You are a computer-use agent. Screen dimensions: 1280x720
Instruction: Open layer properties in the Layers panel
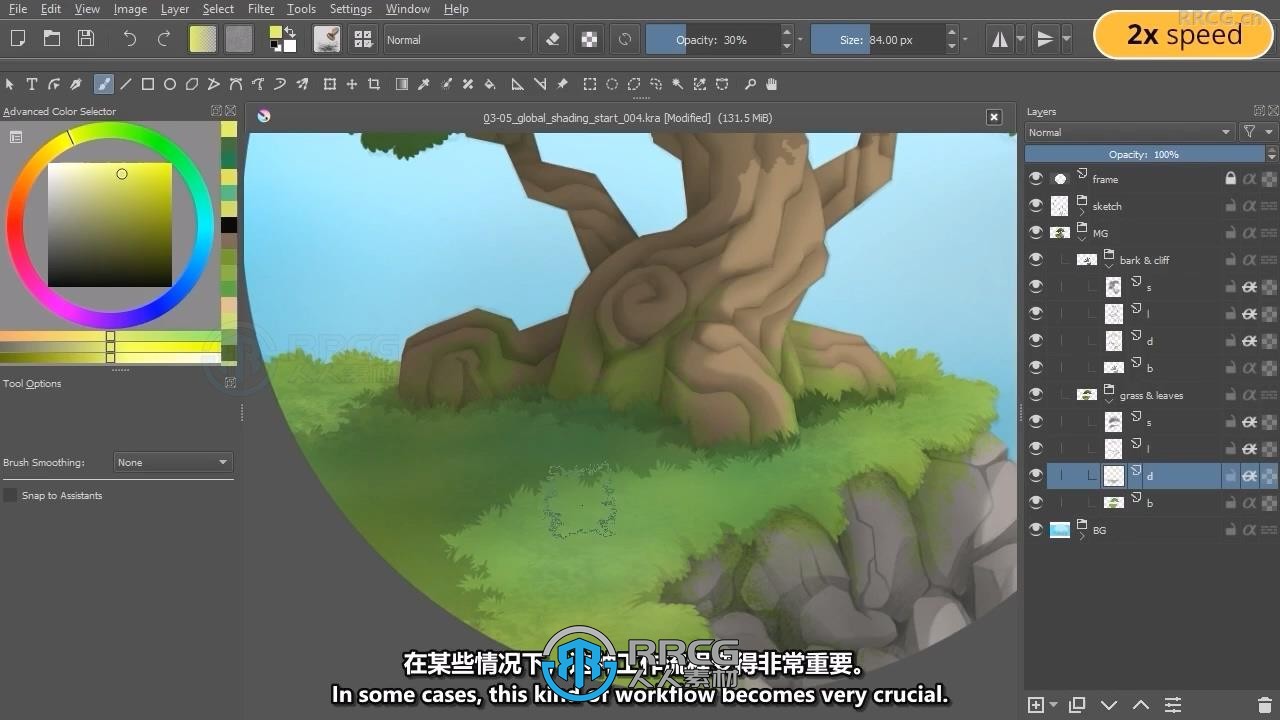coord(1173,705)
